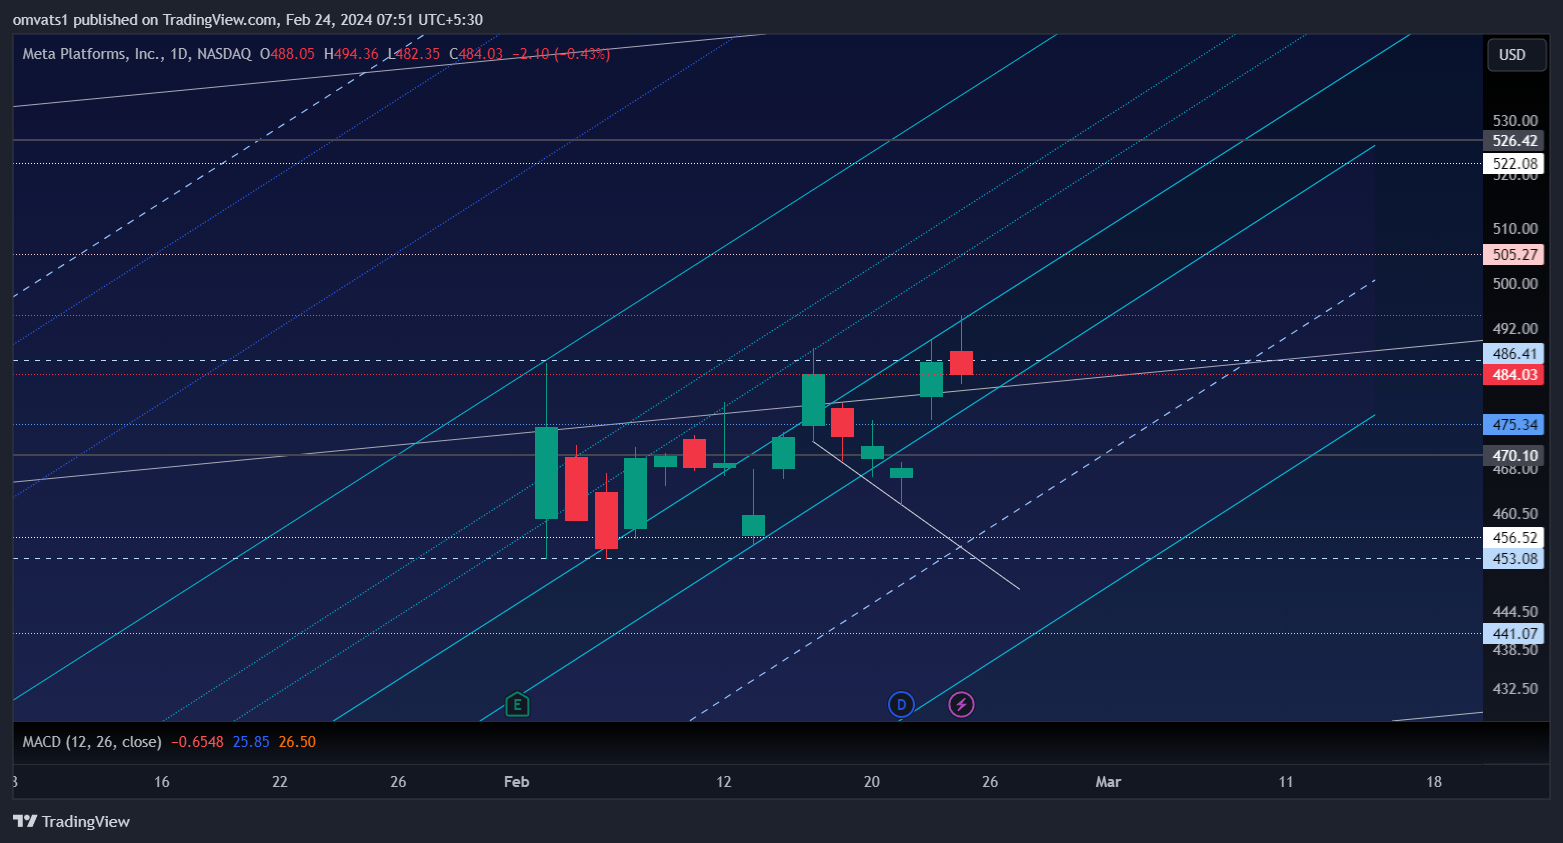Click the MACD value 25.85
Viewport: 1563px width, 843px height.
click(251, 742)
